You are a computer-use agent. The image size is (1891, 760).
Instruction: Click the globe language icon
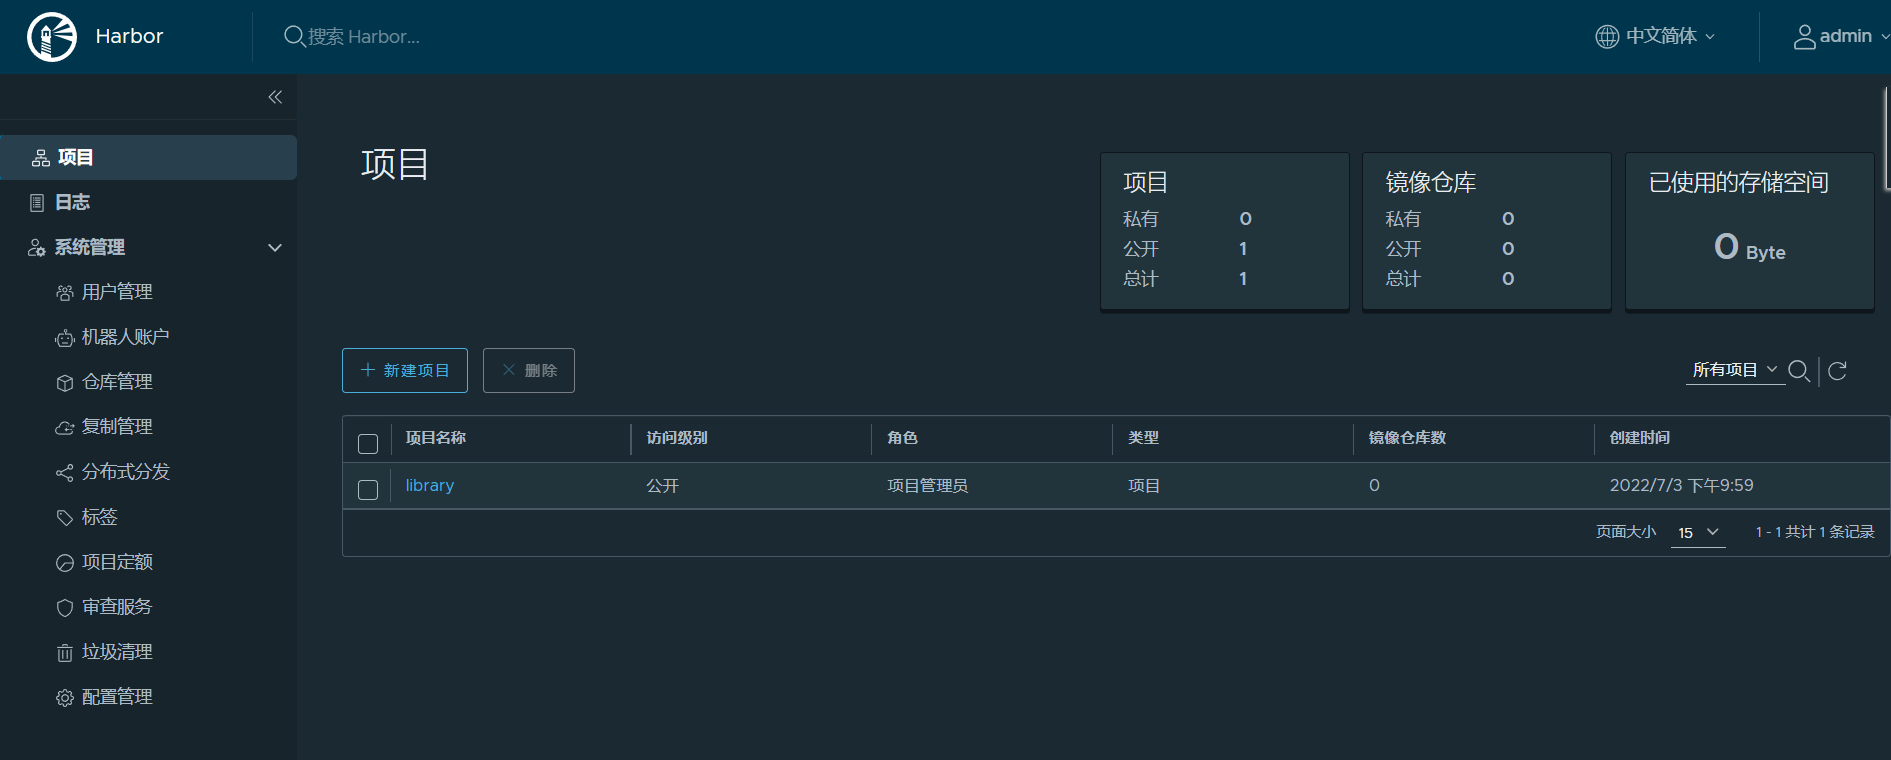pos(1607,36)
